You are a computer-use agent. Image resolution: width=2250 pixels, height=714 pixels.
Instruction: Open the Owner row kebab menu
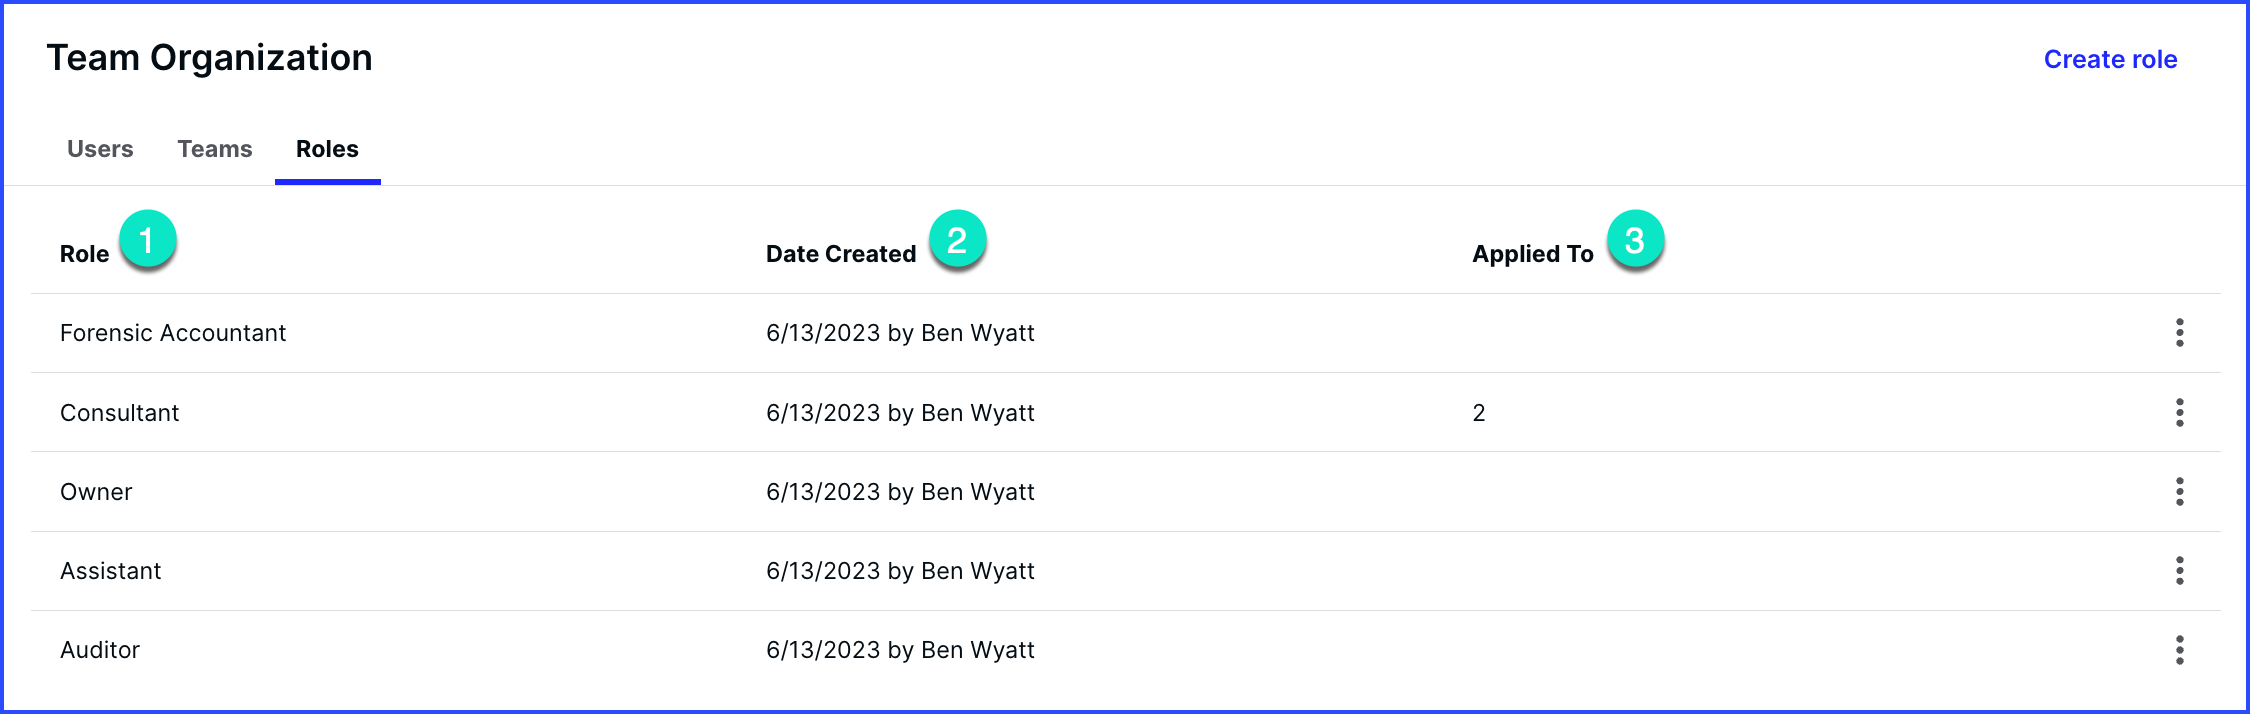(x=2179, y=491)
